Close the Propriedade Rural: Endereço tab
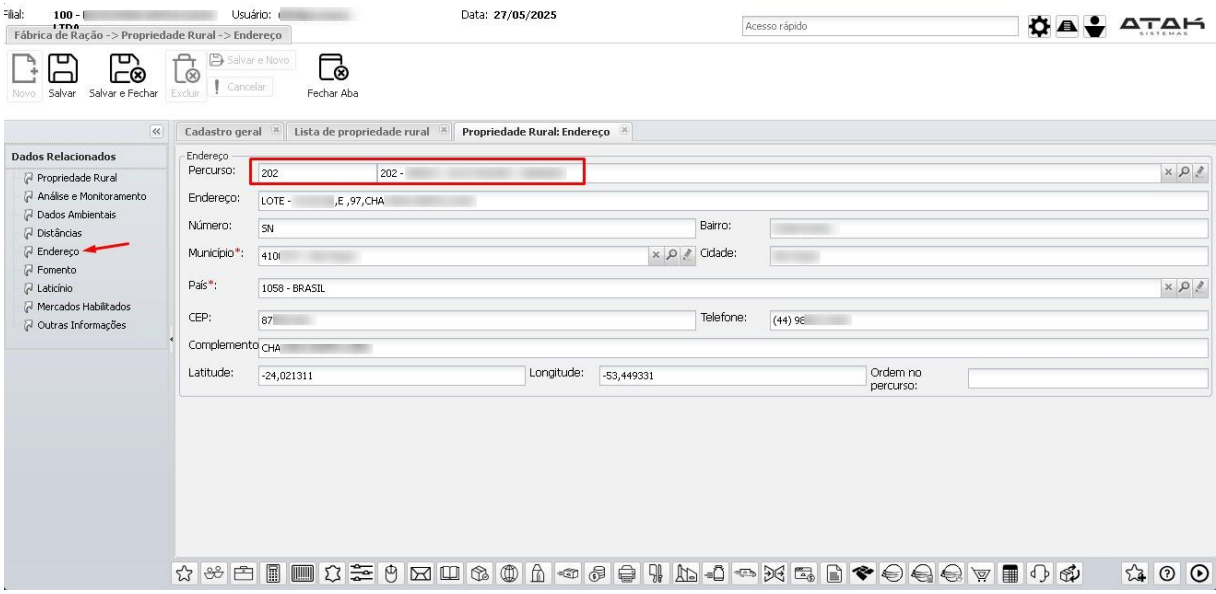The width and height of the screenshot is (1216, 594). coord(624,132)
